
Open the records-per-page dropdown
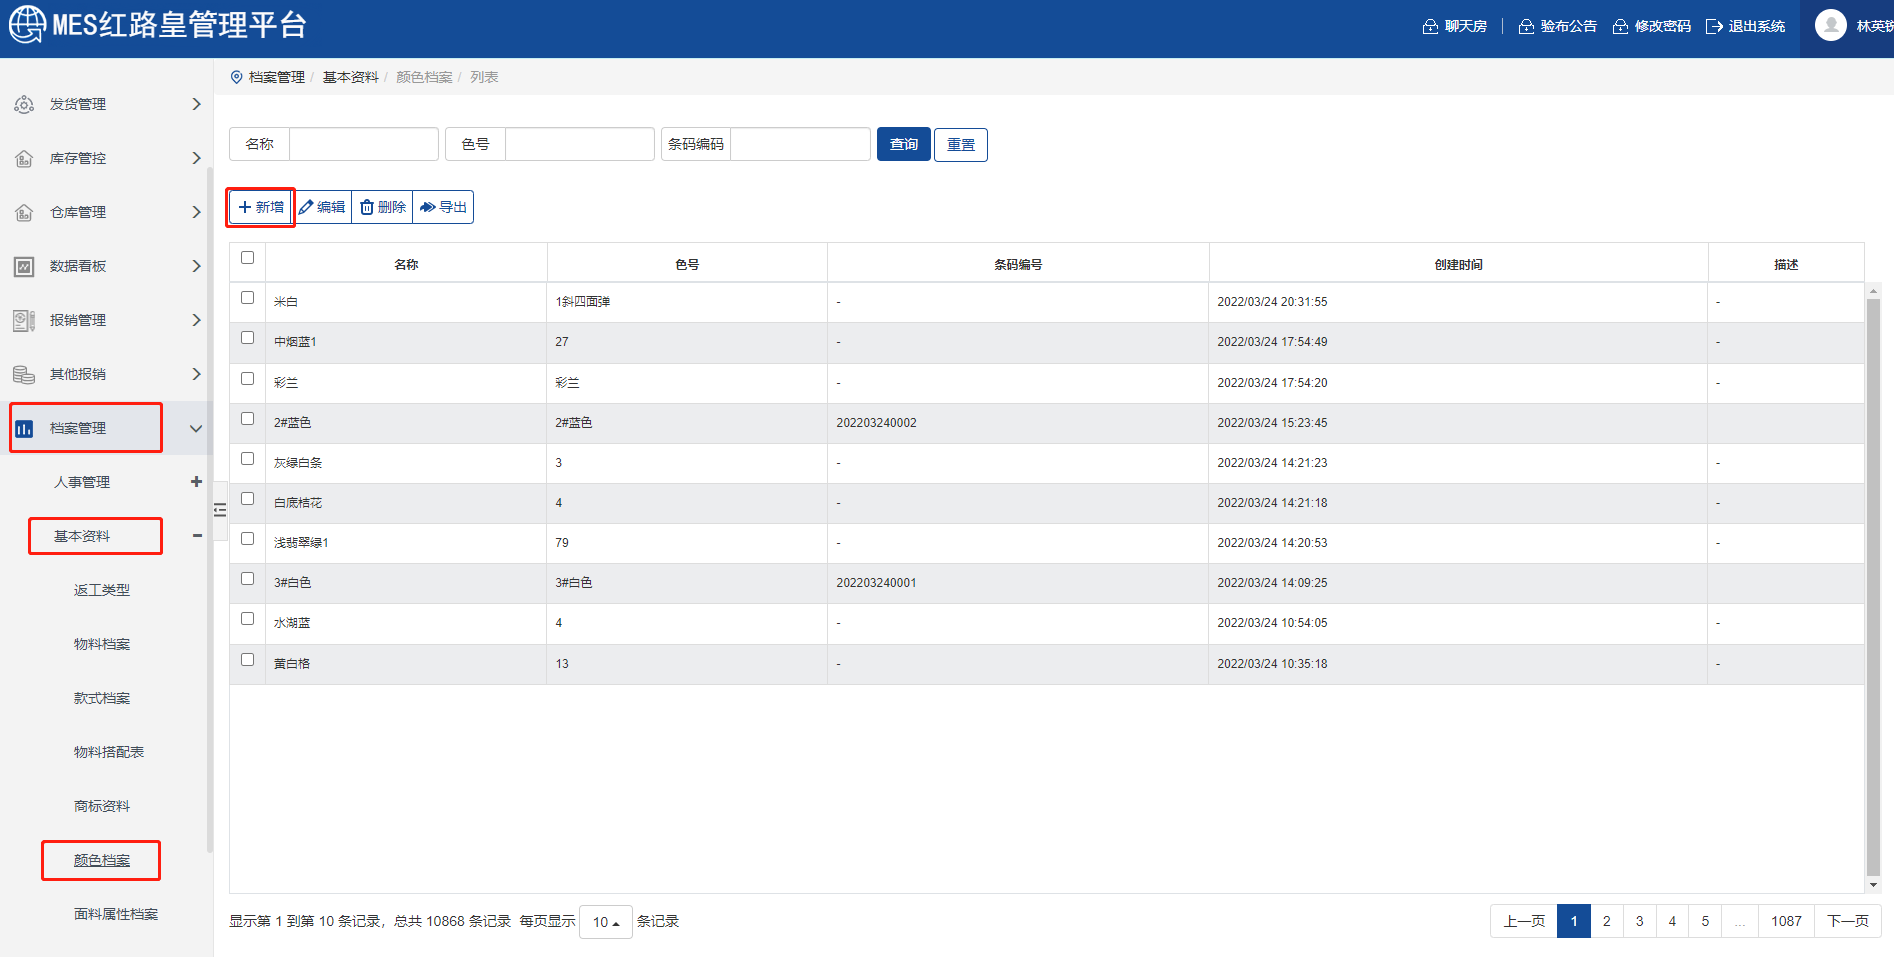click(605, 922)
